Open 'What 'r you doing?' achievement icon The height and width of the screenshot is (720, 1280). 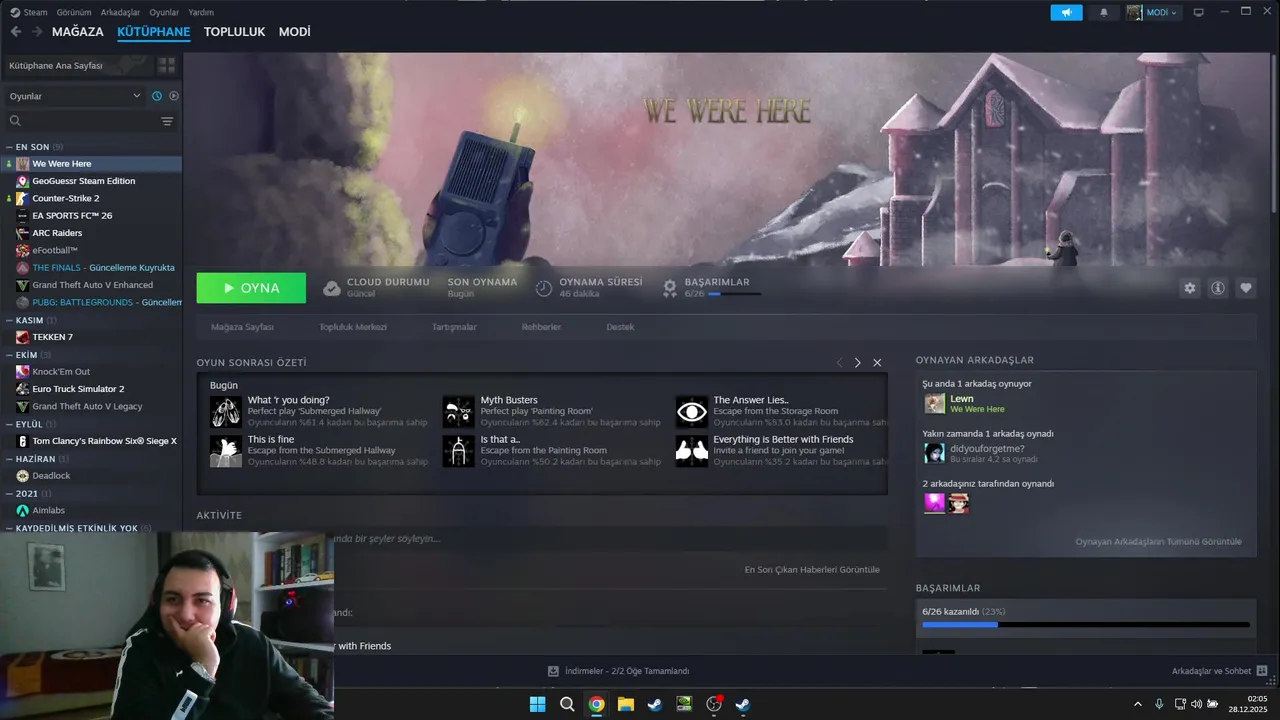(x=226, y=411)
